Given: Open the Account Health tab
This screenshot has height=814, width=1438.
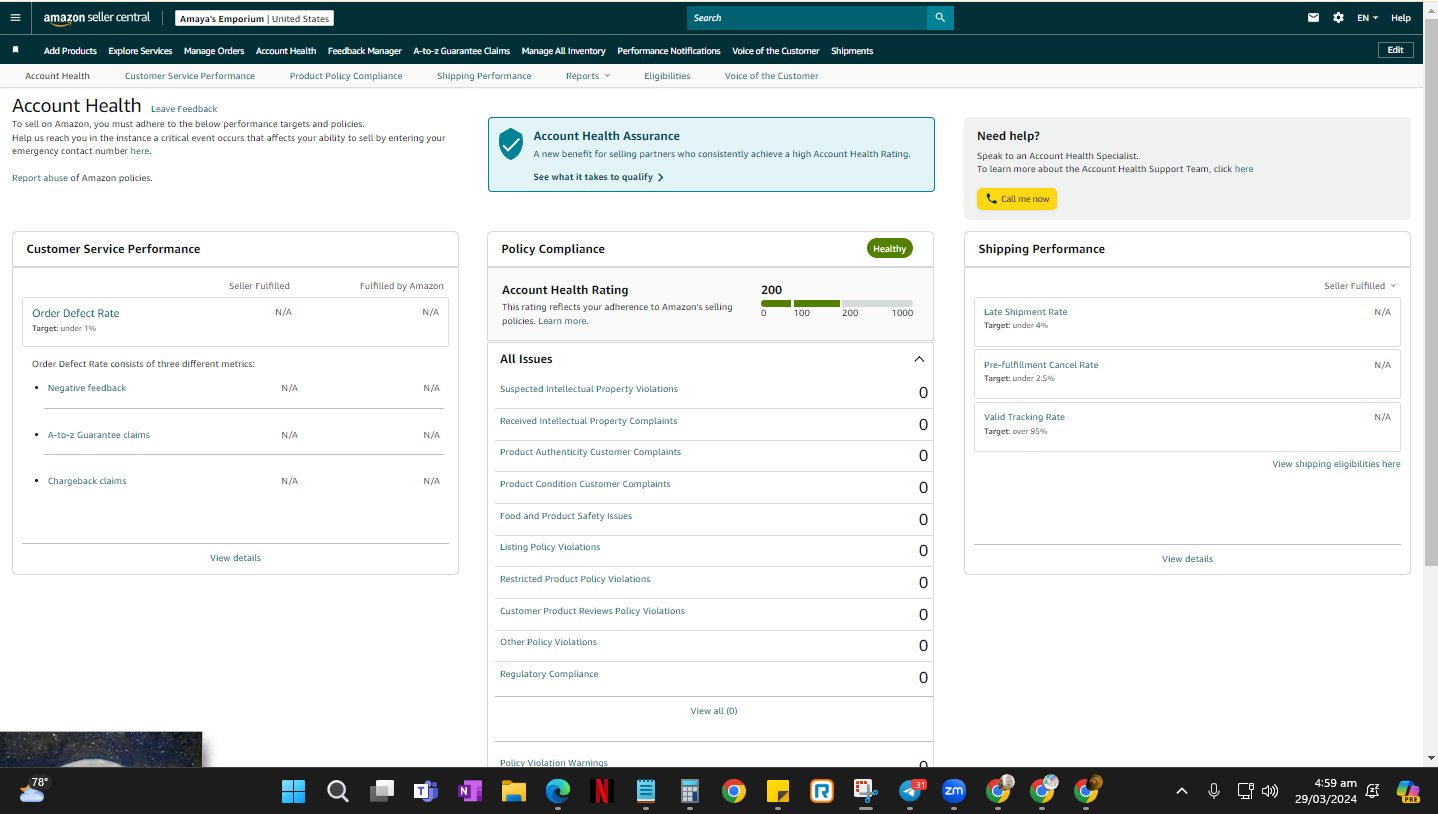Looking at the screenshot, I should coord(57,76).
